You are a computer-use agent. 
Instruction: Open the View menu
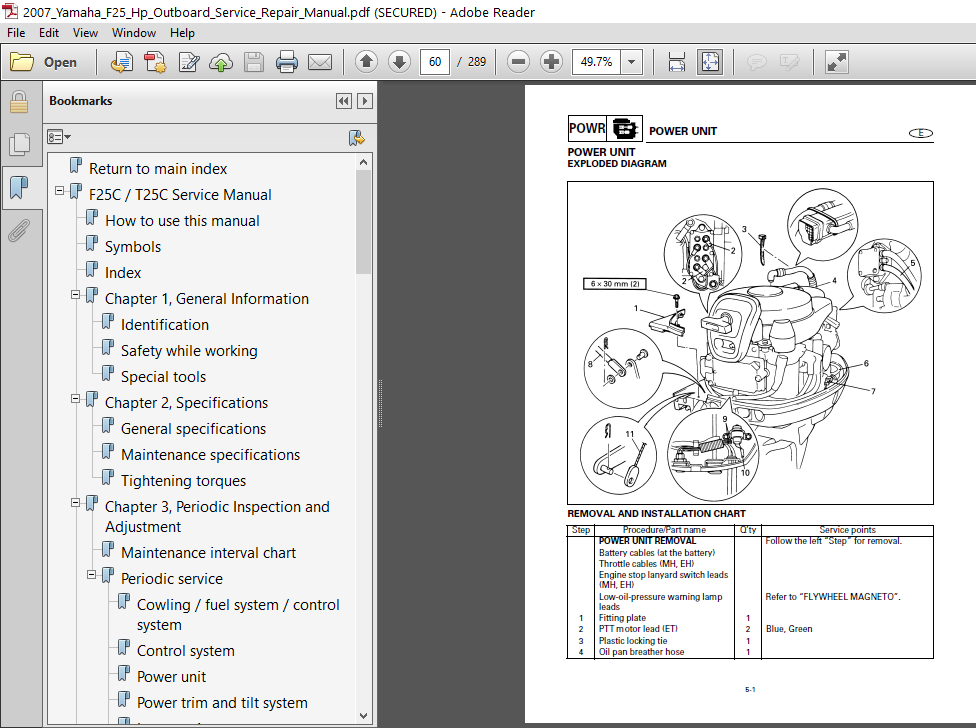pos(85,33)
